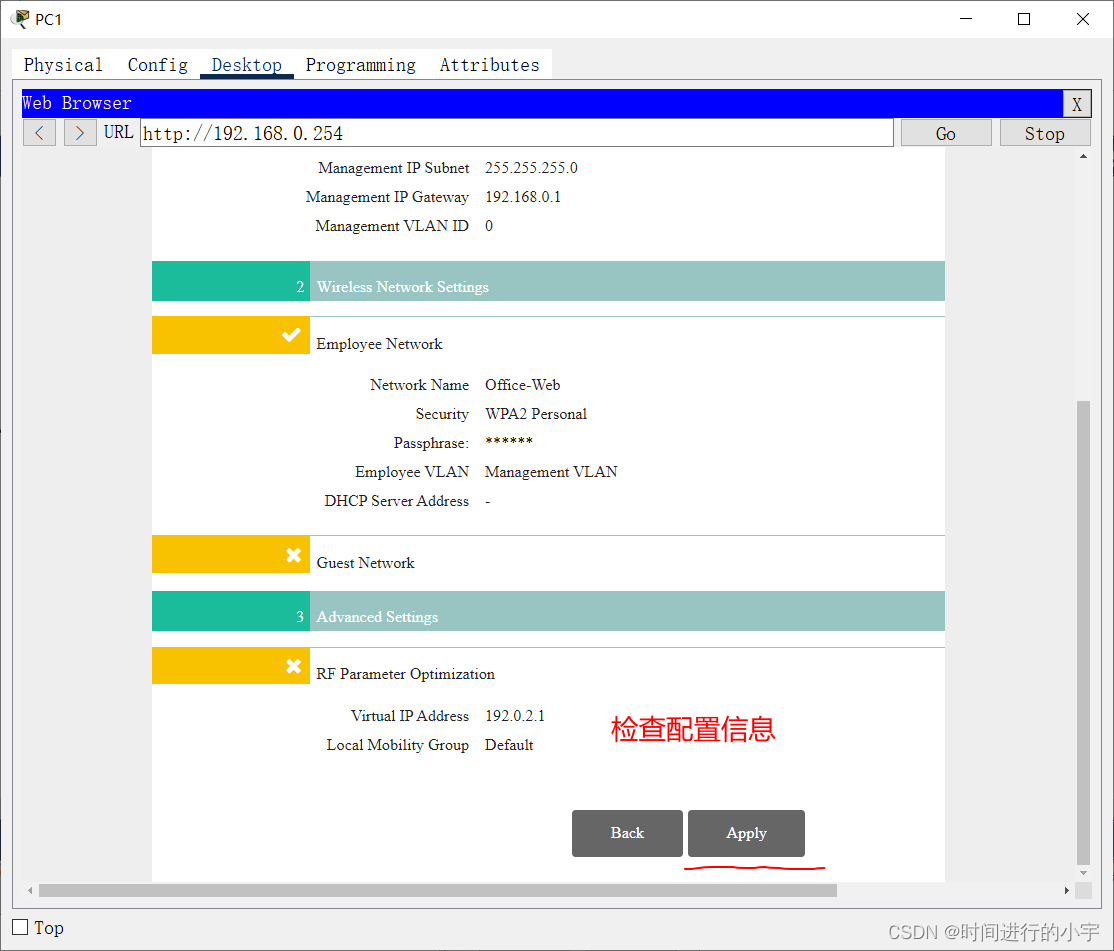The width and height of the screenshot is (1114, 951).
Task: Click the Management IP Gateway label
Action: (387, 197)
